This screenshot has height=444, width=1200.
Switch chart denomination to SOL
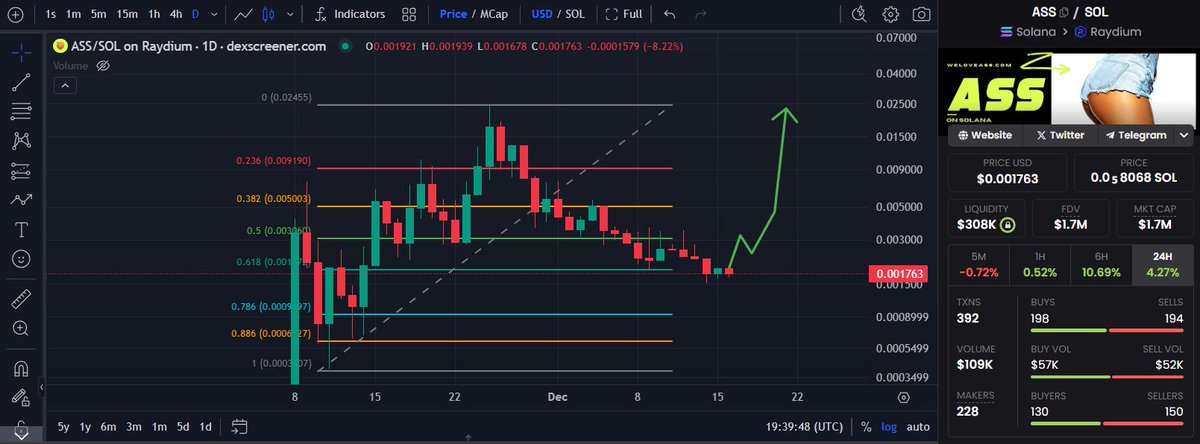(576, 15)
